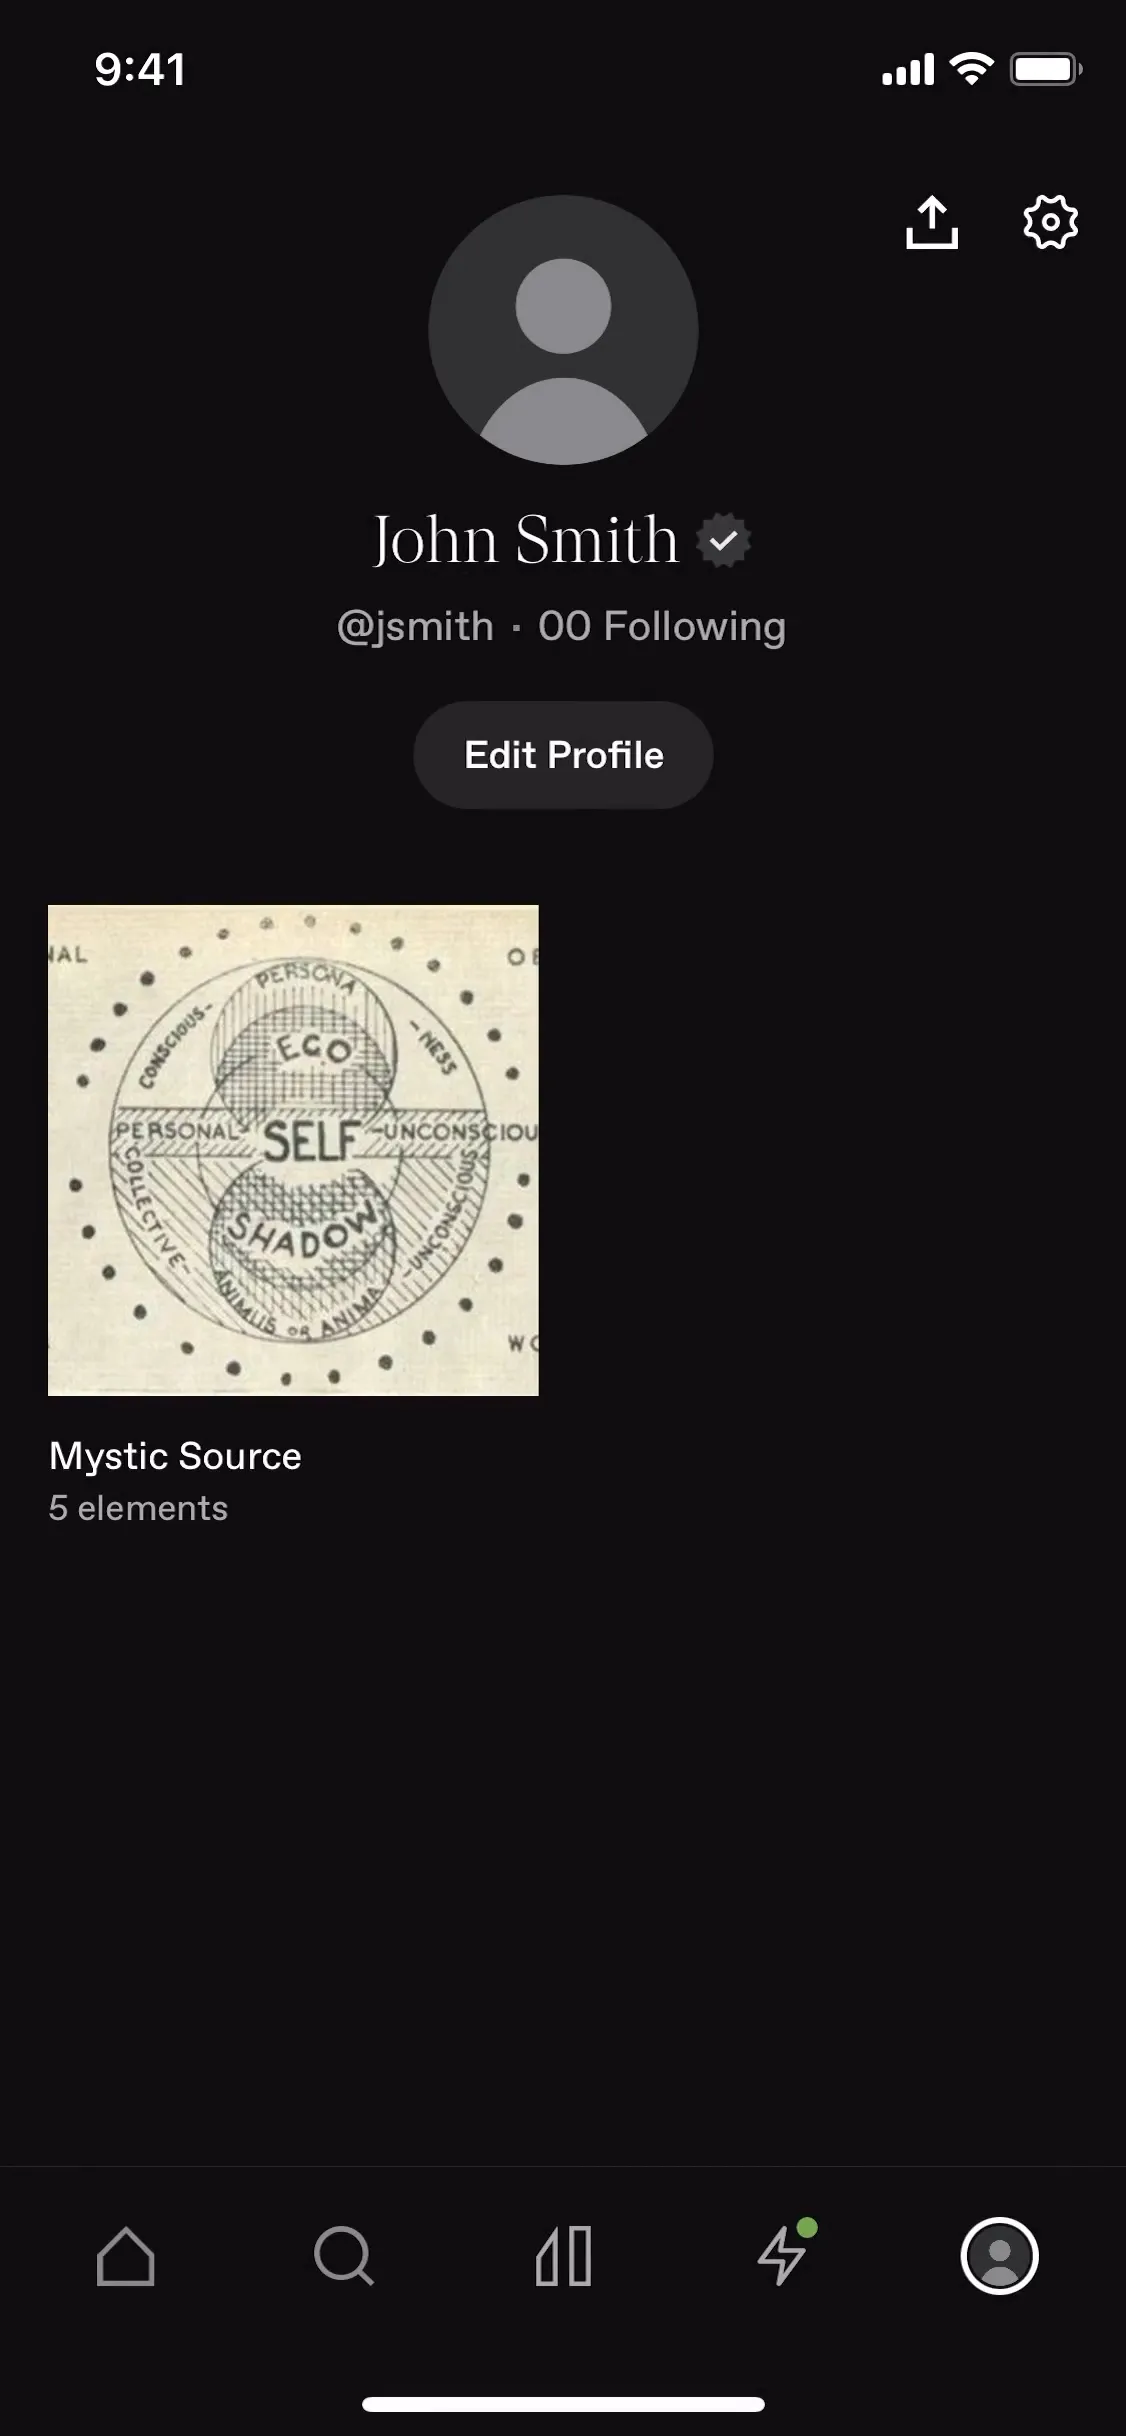Click the Mystic Source title text
Screen dimensions: 1126x2436
coord(175,1456)
